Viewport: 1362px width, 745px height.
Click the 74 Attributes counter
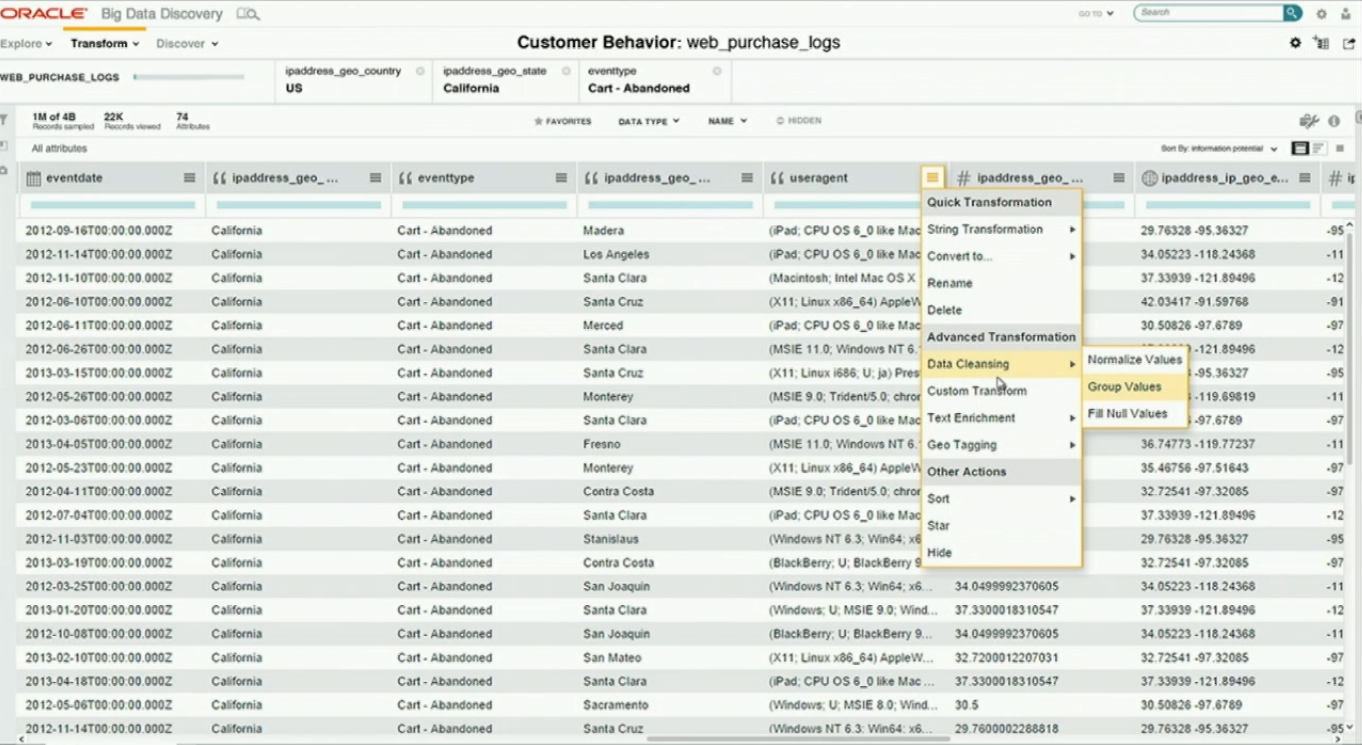tap(193, 121)
